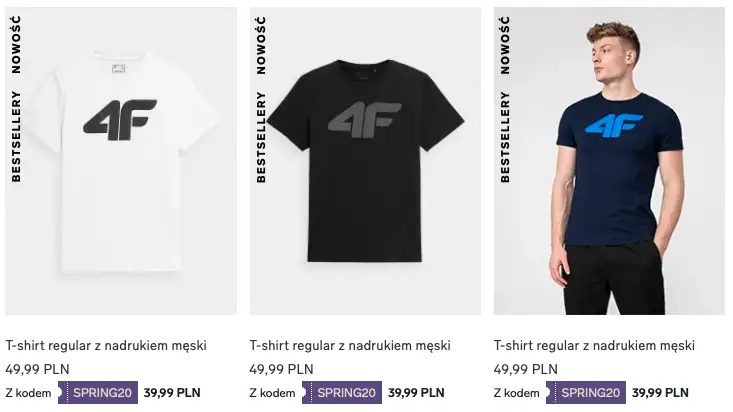Viewport: 733px width, 412px height.
Task: Open the navy T-shirt photo with model
Action: (x=609, y=161)
